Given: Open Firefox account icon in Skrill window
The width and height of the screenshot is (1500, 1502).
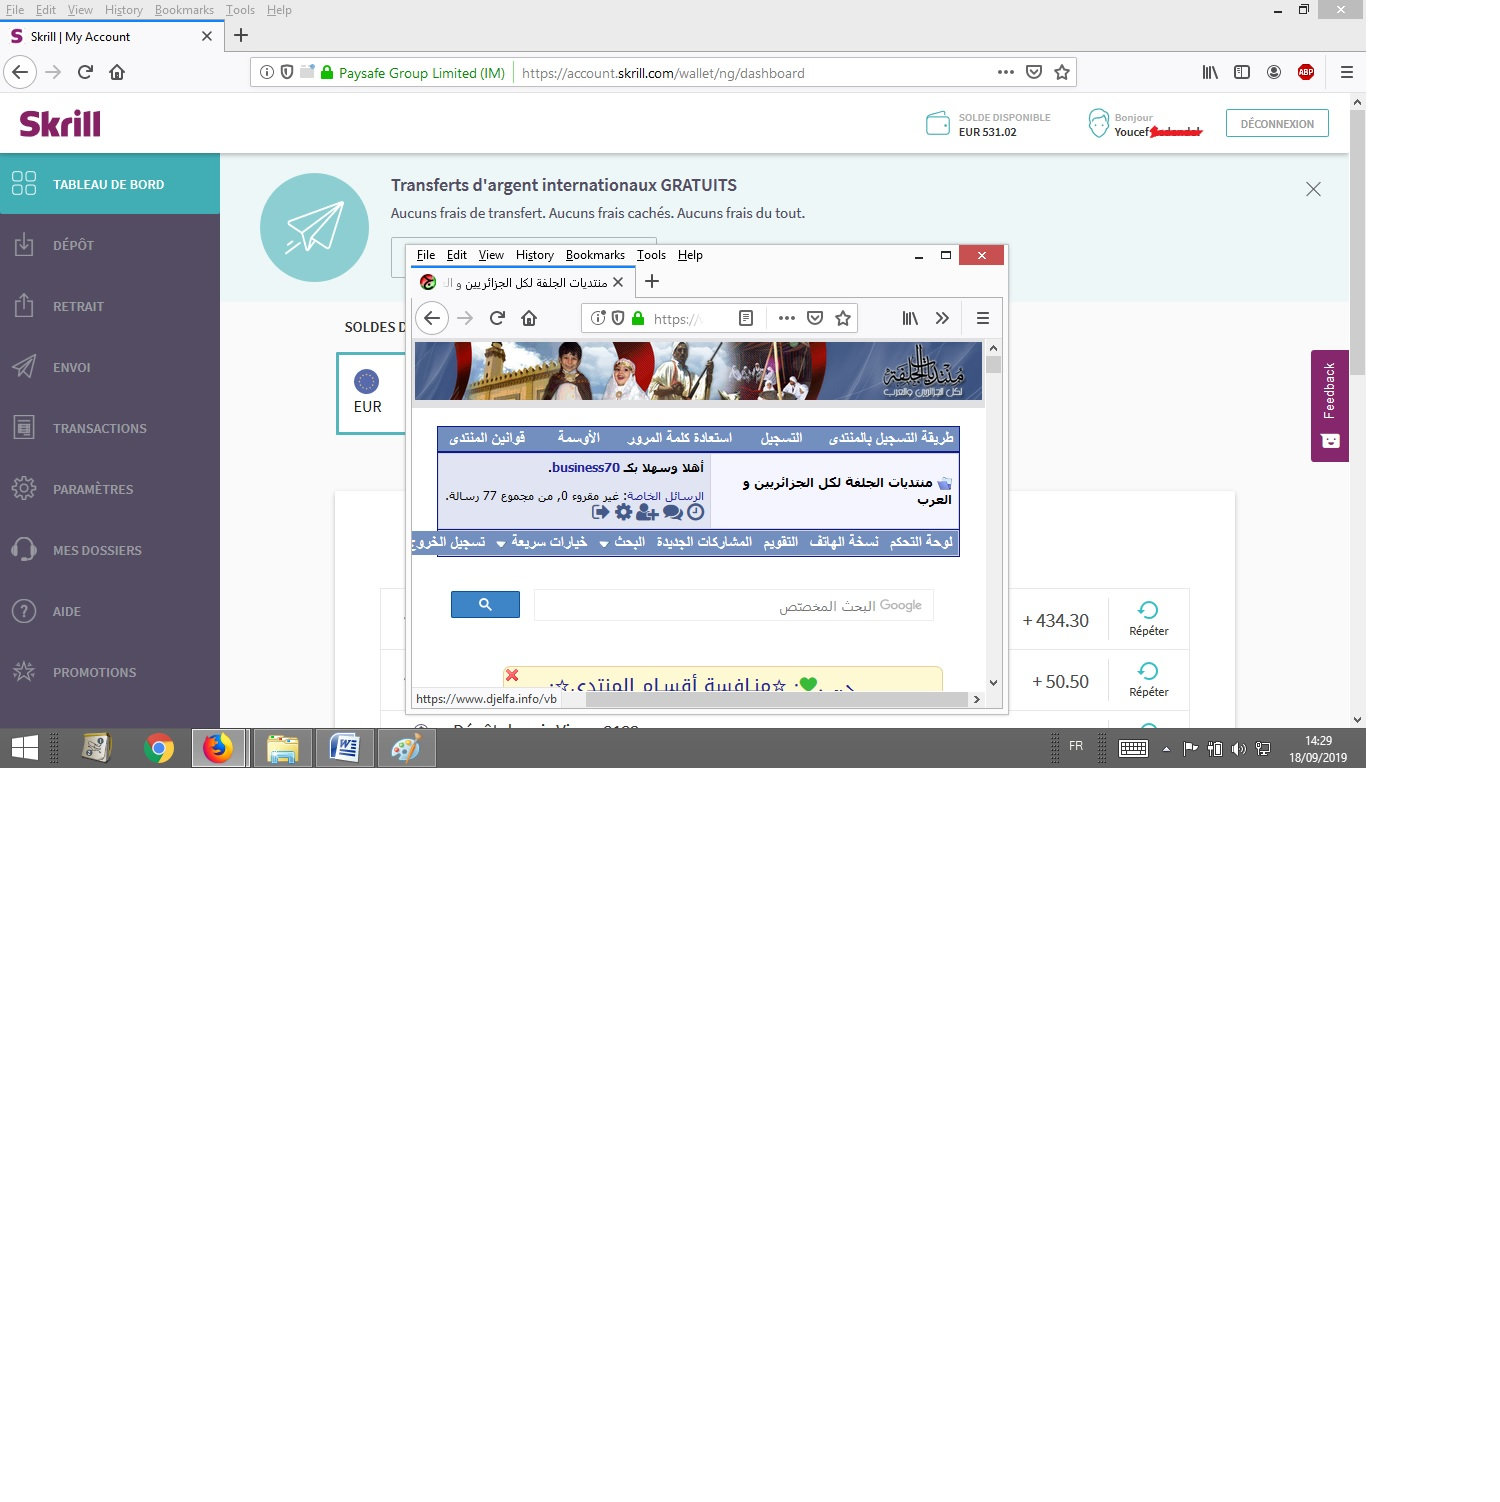Looking at the screenshot, I should (1274, 72).
